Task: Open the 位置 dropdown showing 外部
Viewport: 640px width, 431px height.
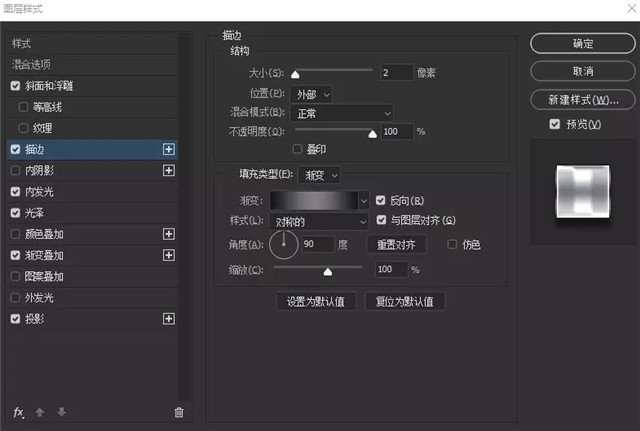Action: [x=311, y=95]
